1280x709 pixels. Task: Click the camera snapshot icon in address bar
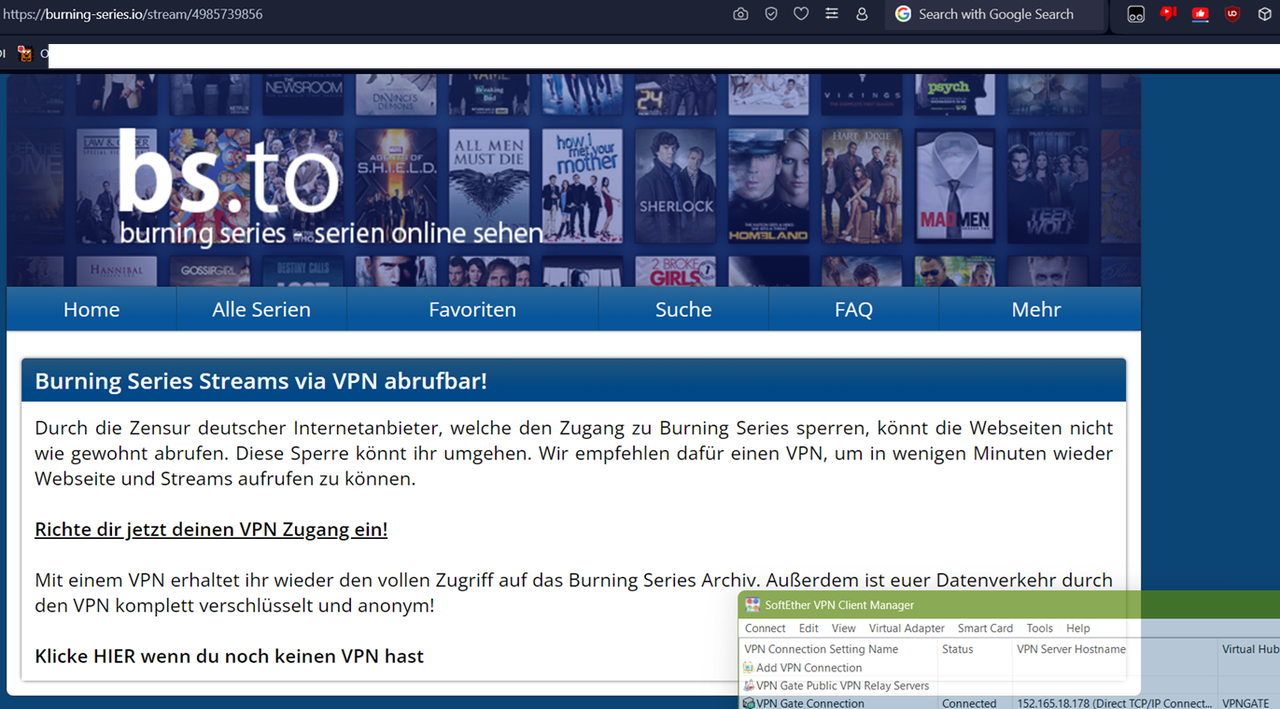pos(740,14)
